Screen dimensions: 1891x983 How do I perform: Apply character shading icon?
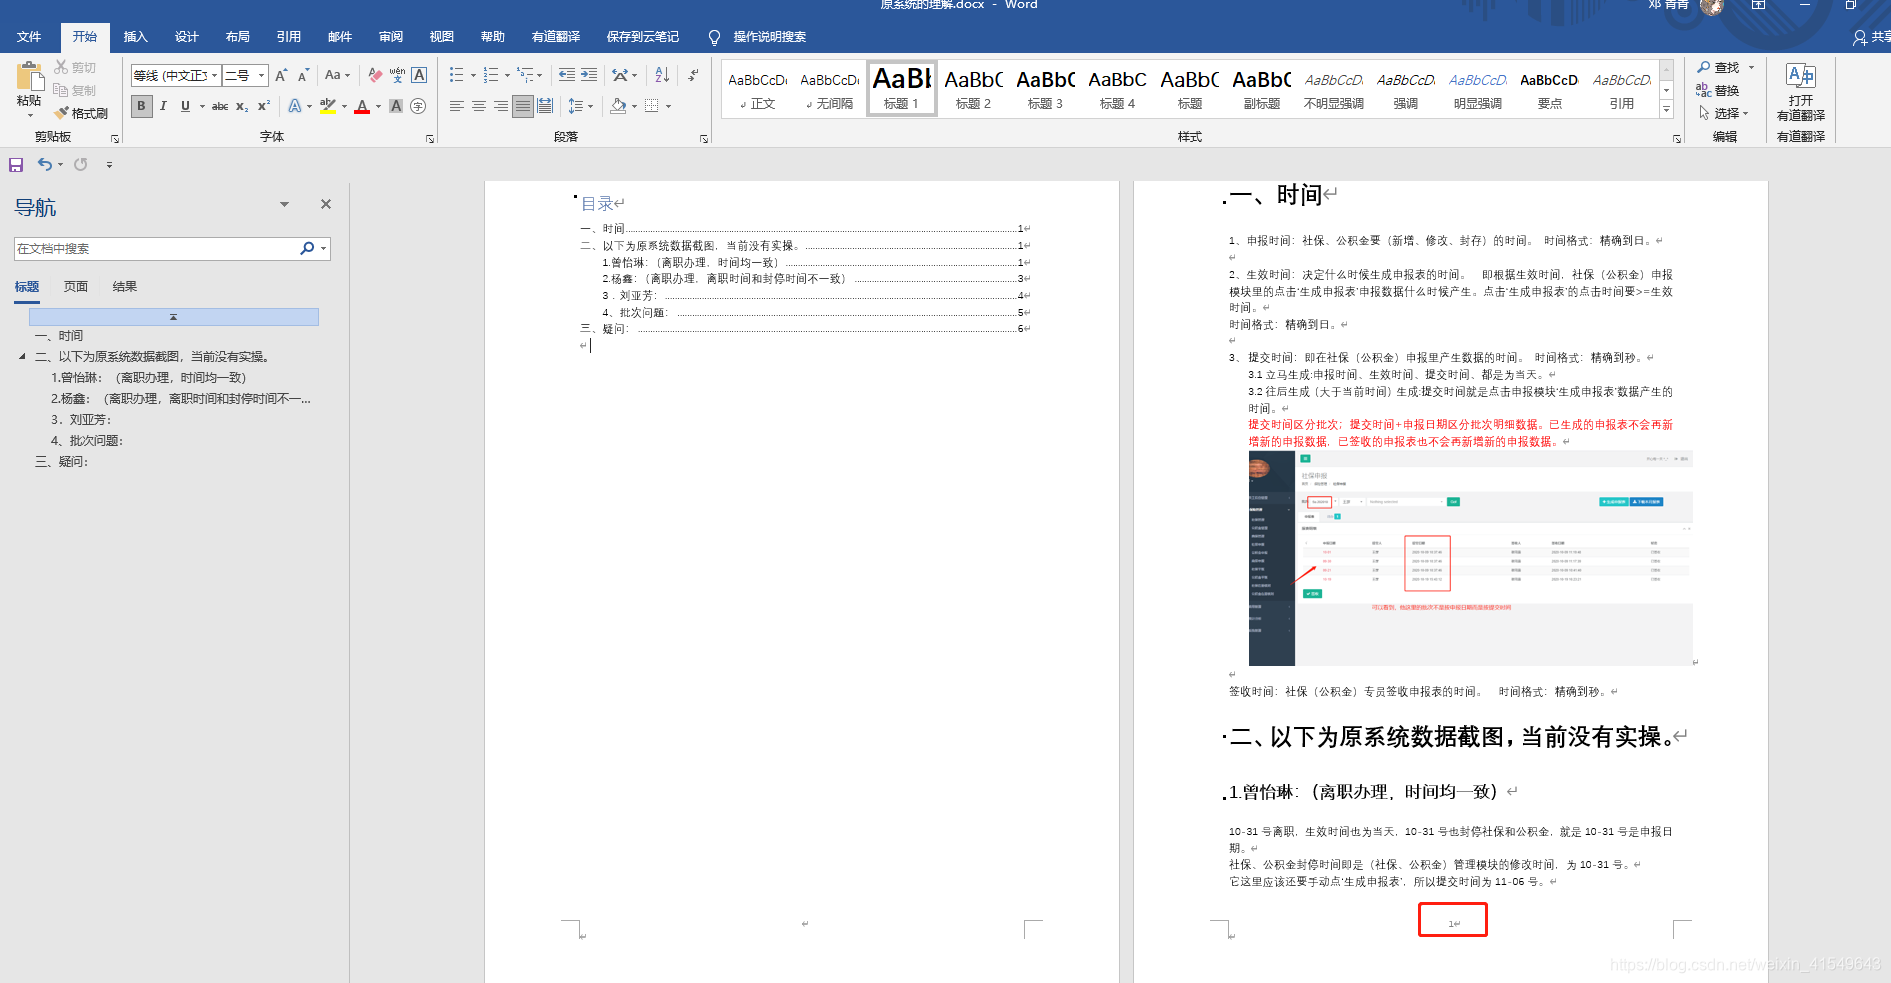396,106
